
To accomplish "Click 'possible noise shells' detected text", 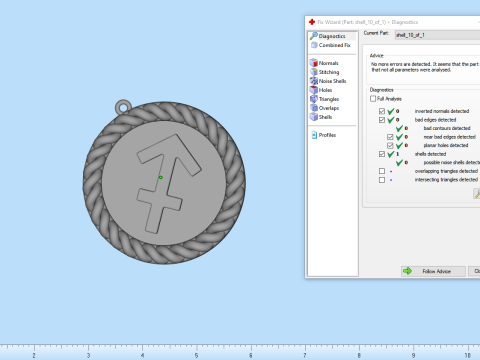I will click(452, 162).
